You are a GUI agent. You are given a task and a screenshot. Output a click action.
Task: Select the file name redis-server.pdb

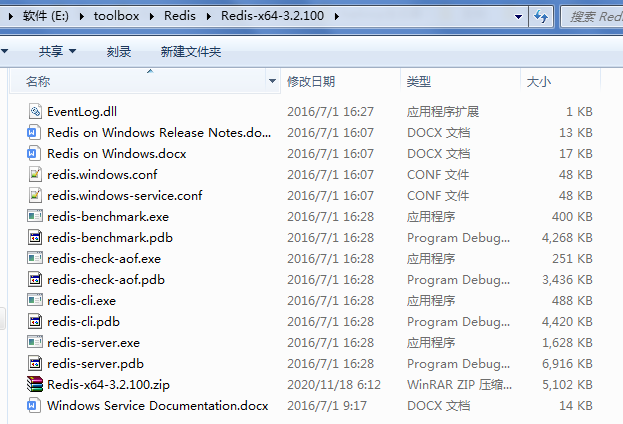(95, 364)
